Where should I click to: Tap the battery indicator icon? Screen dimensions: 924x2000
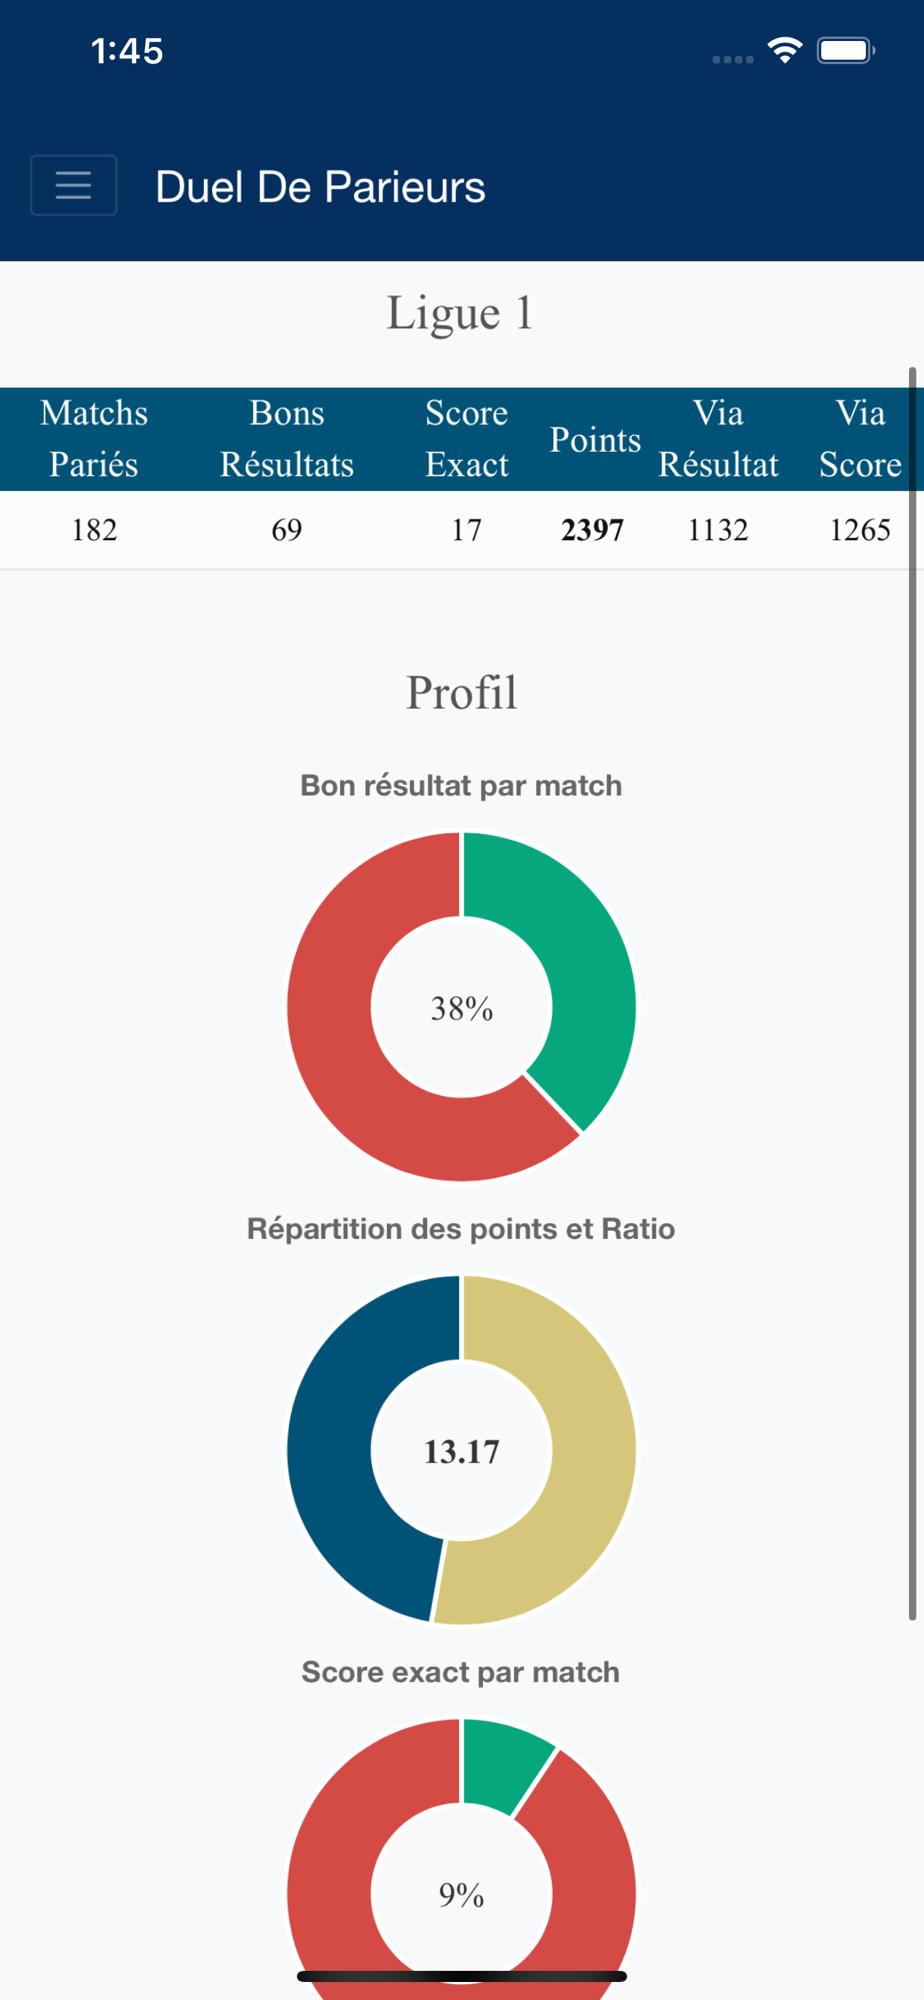point(846,50)
